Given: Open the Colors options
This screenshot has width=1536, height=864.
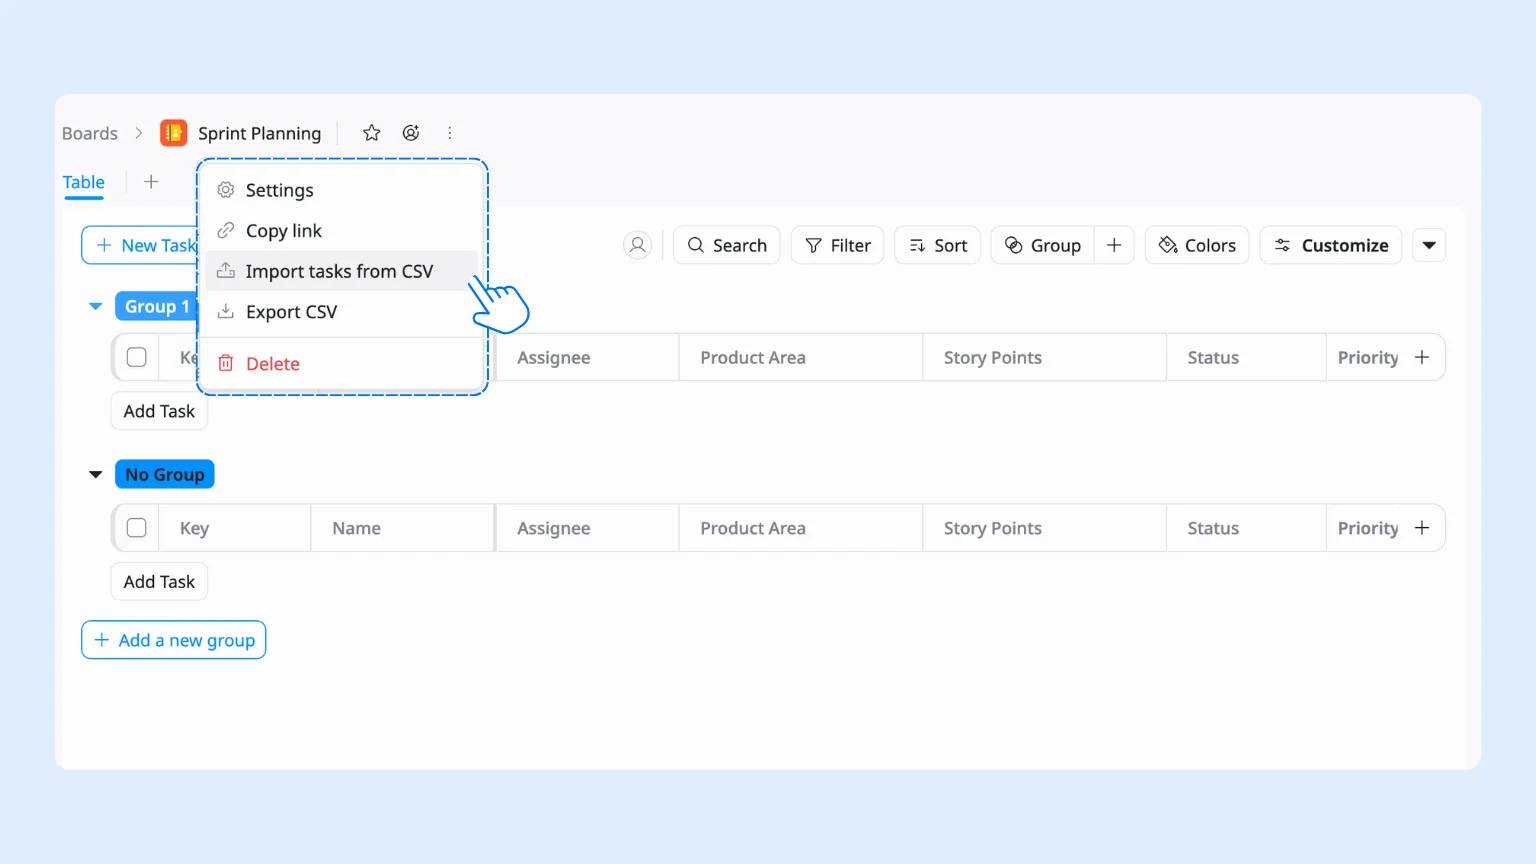Looking at the screenshot, I should tap(1197, 245).
